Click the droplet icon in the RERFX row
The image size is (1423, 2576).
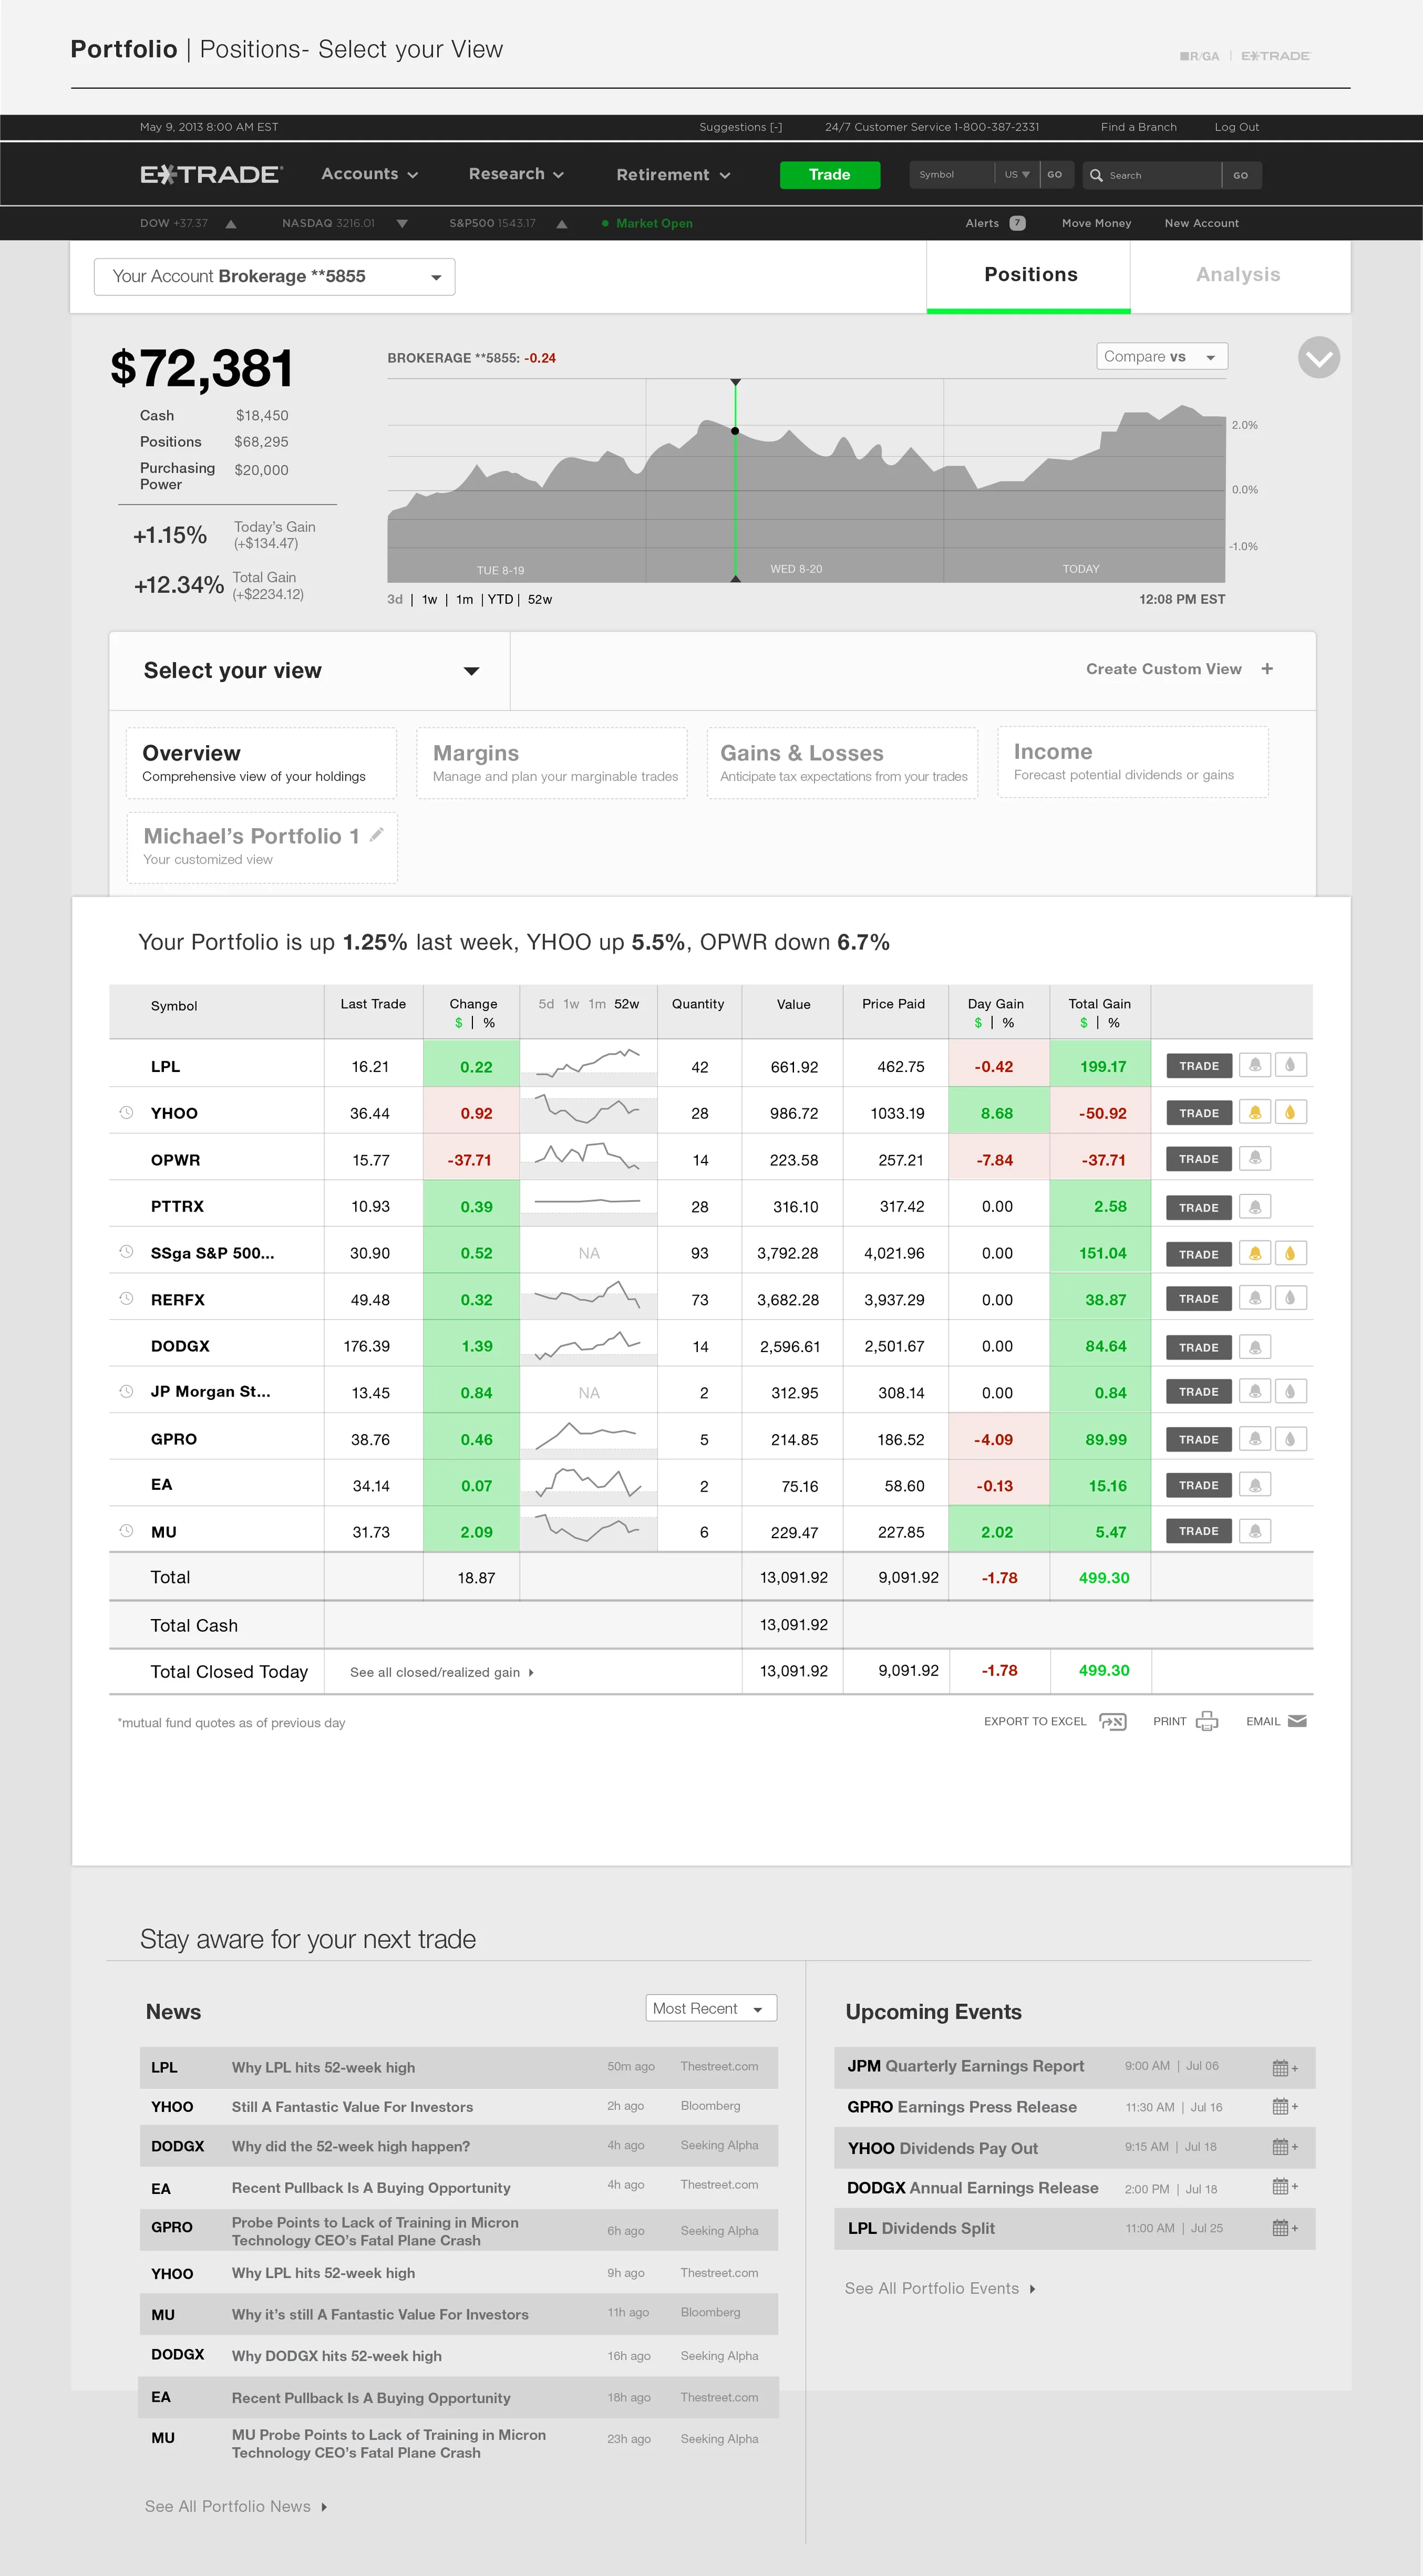coord(1290,1298)
